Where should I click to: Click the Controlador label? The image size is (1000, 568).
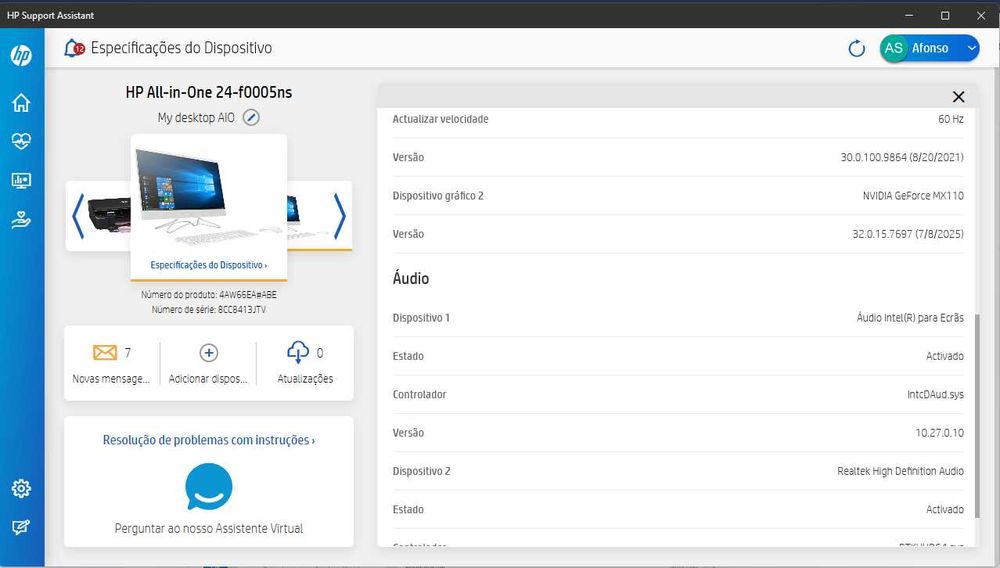[x=419, y=395]
